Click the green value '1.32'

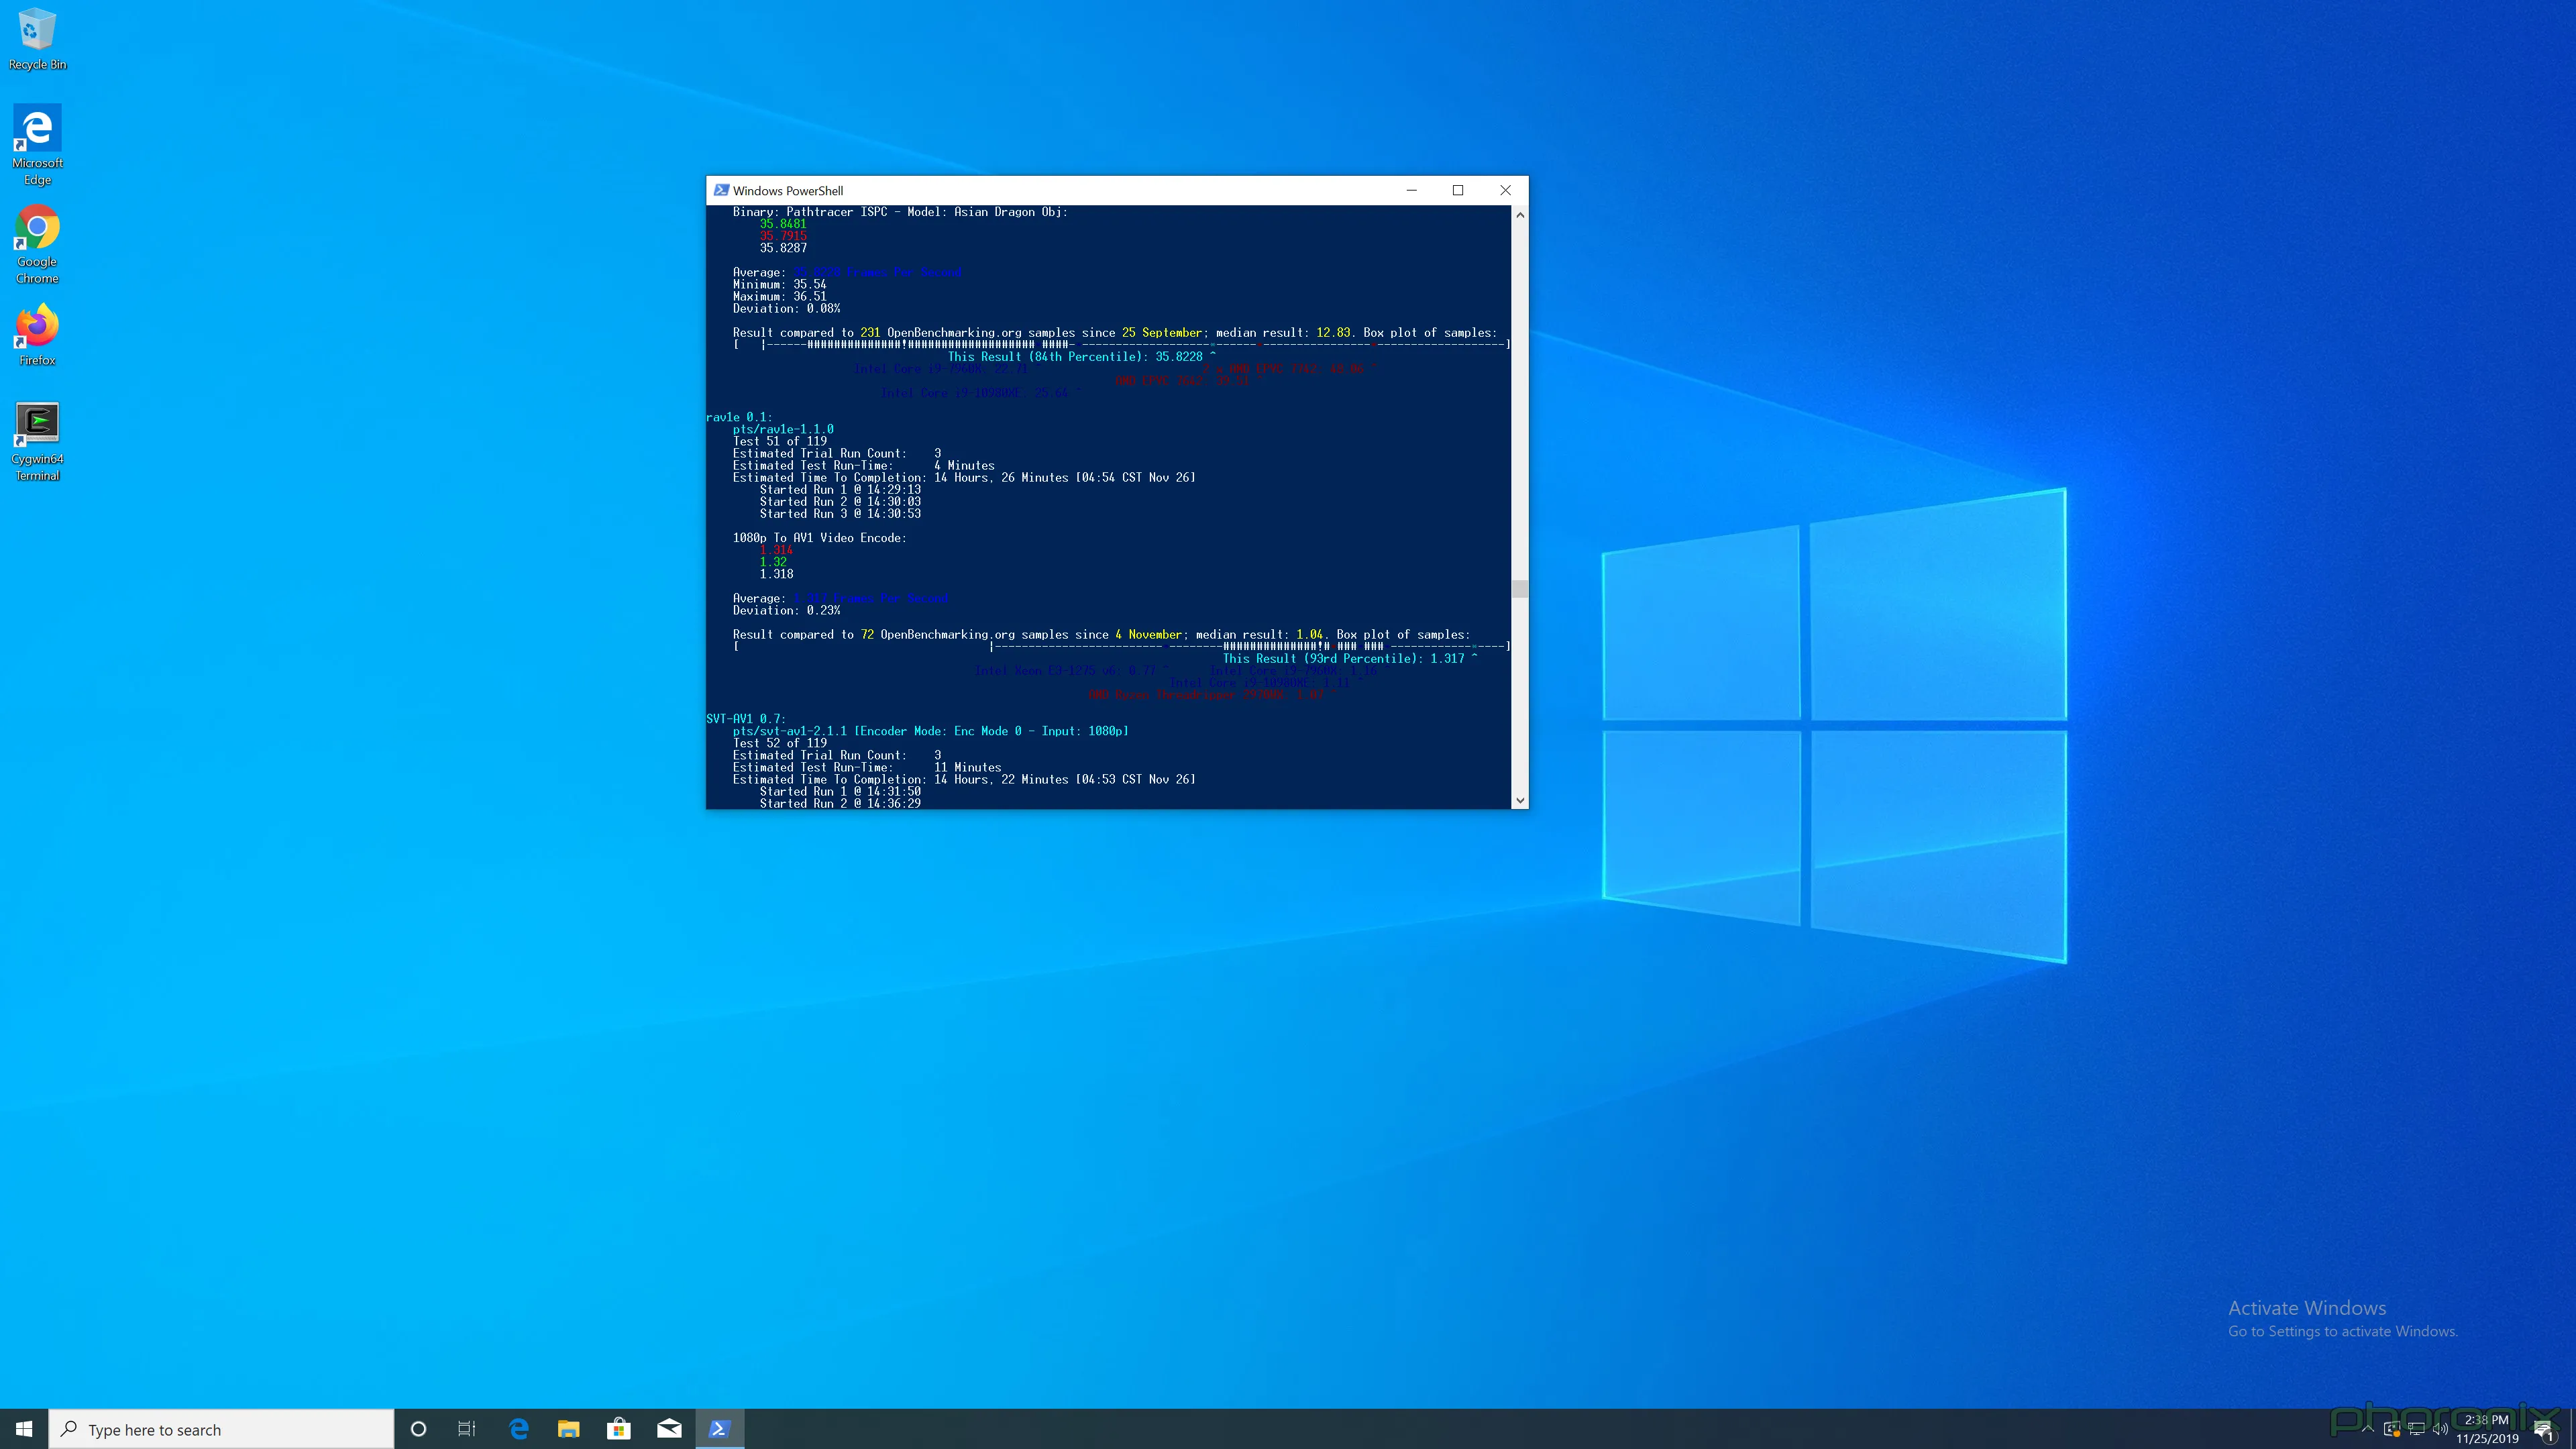tap(773, 562)
